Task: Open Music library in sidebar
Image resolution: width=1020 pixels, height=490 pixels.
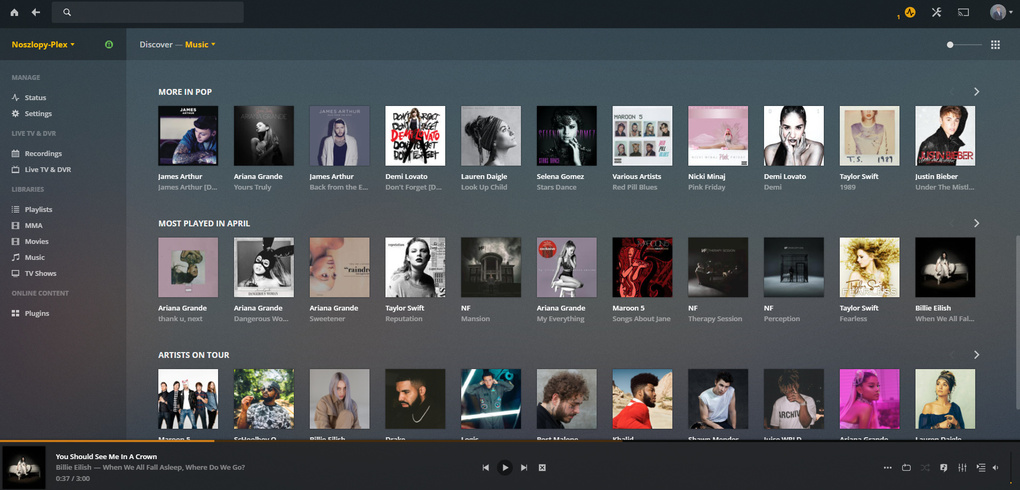Action: pyautogui.click(x=29, y=258)
